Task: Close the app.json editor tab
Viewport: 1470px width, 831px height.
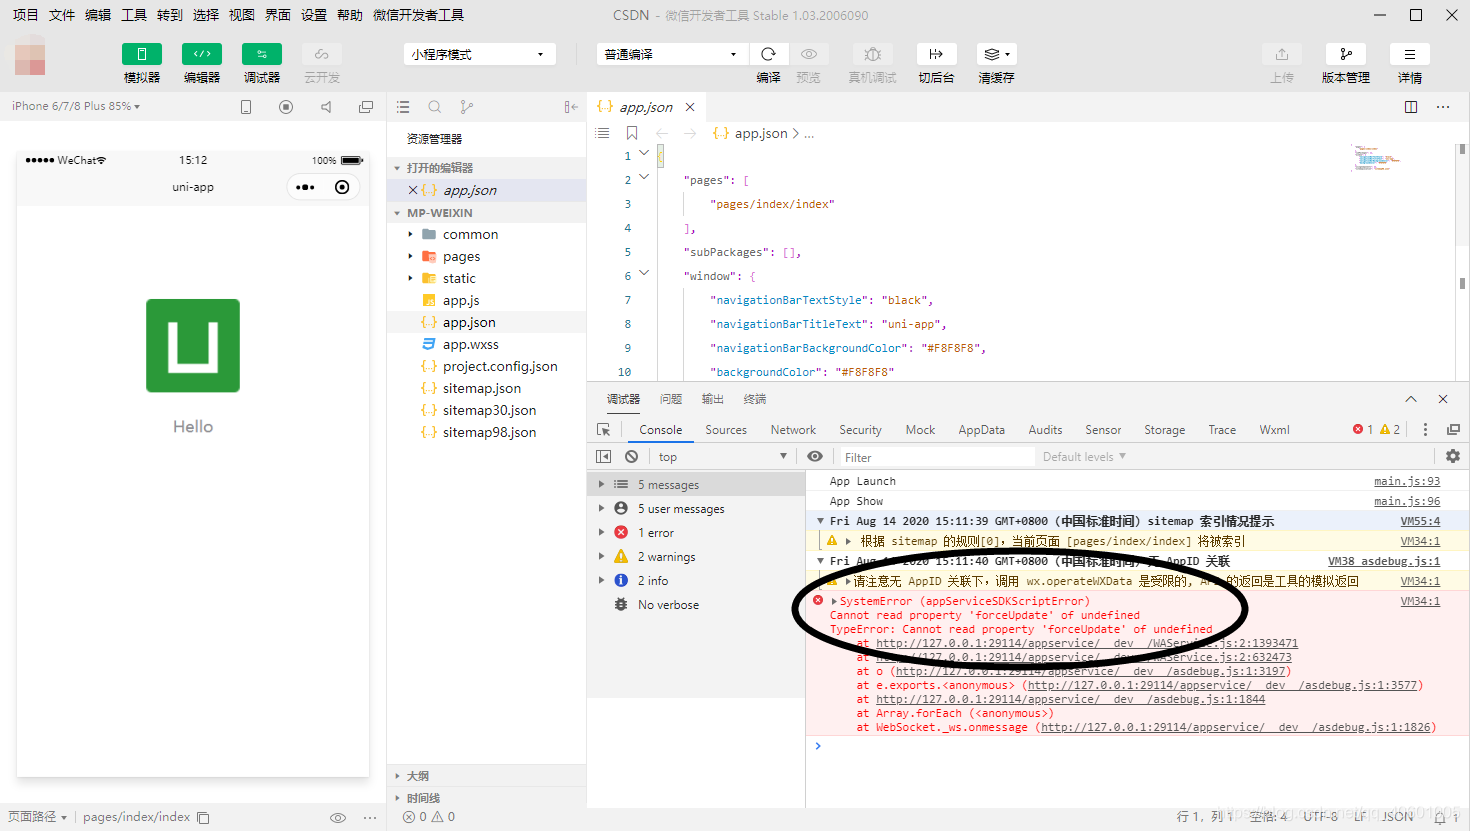Action: click(x=690, y=107)
